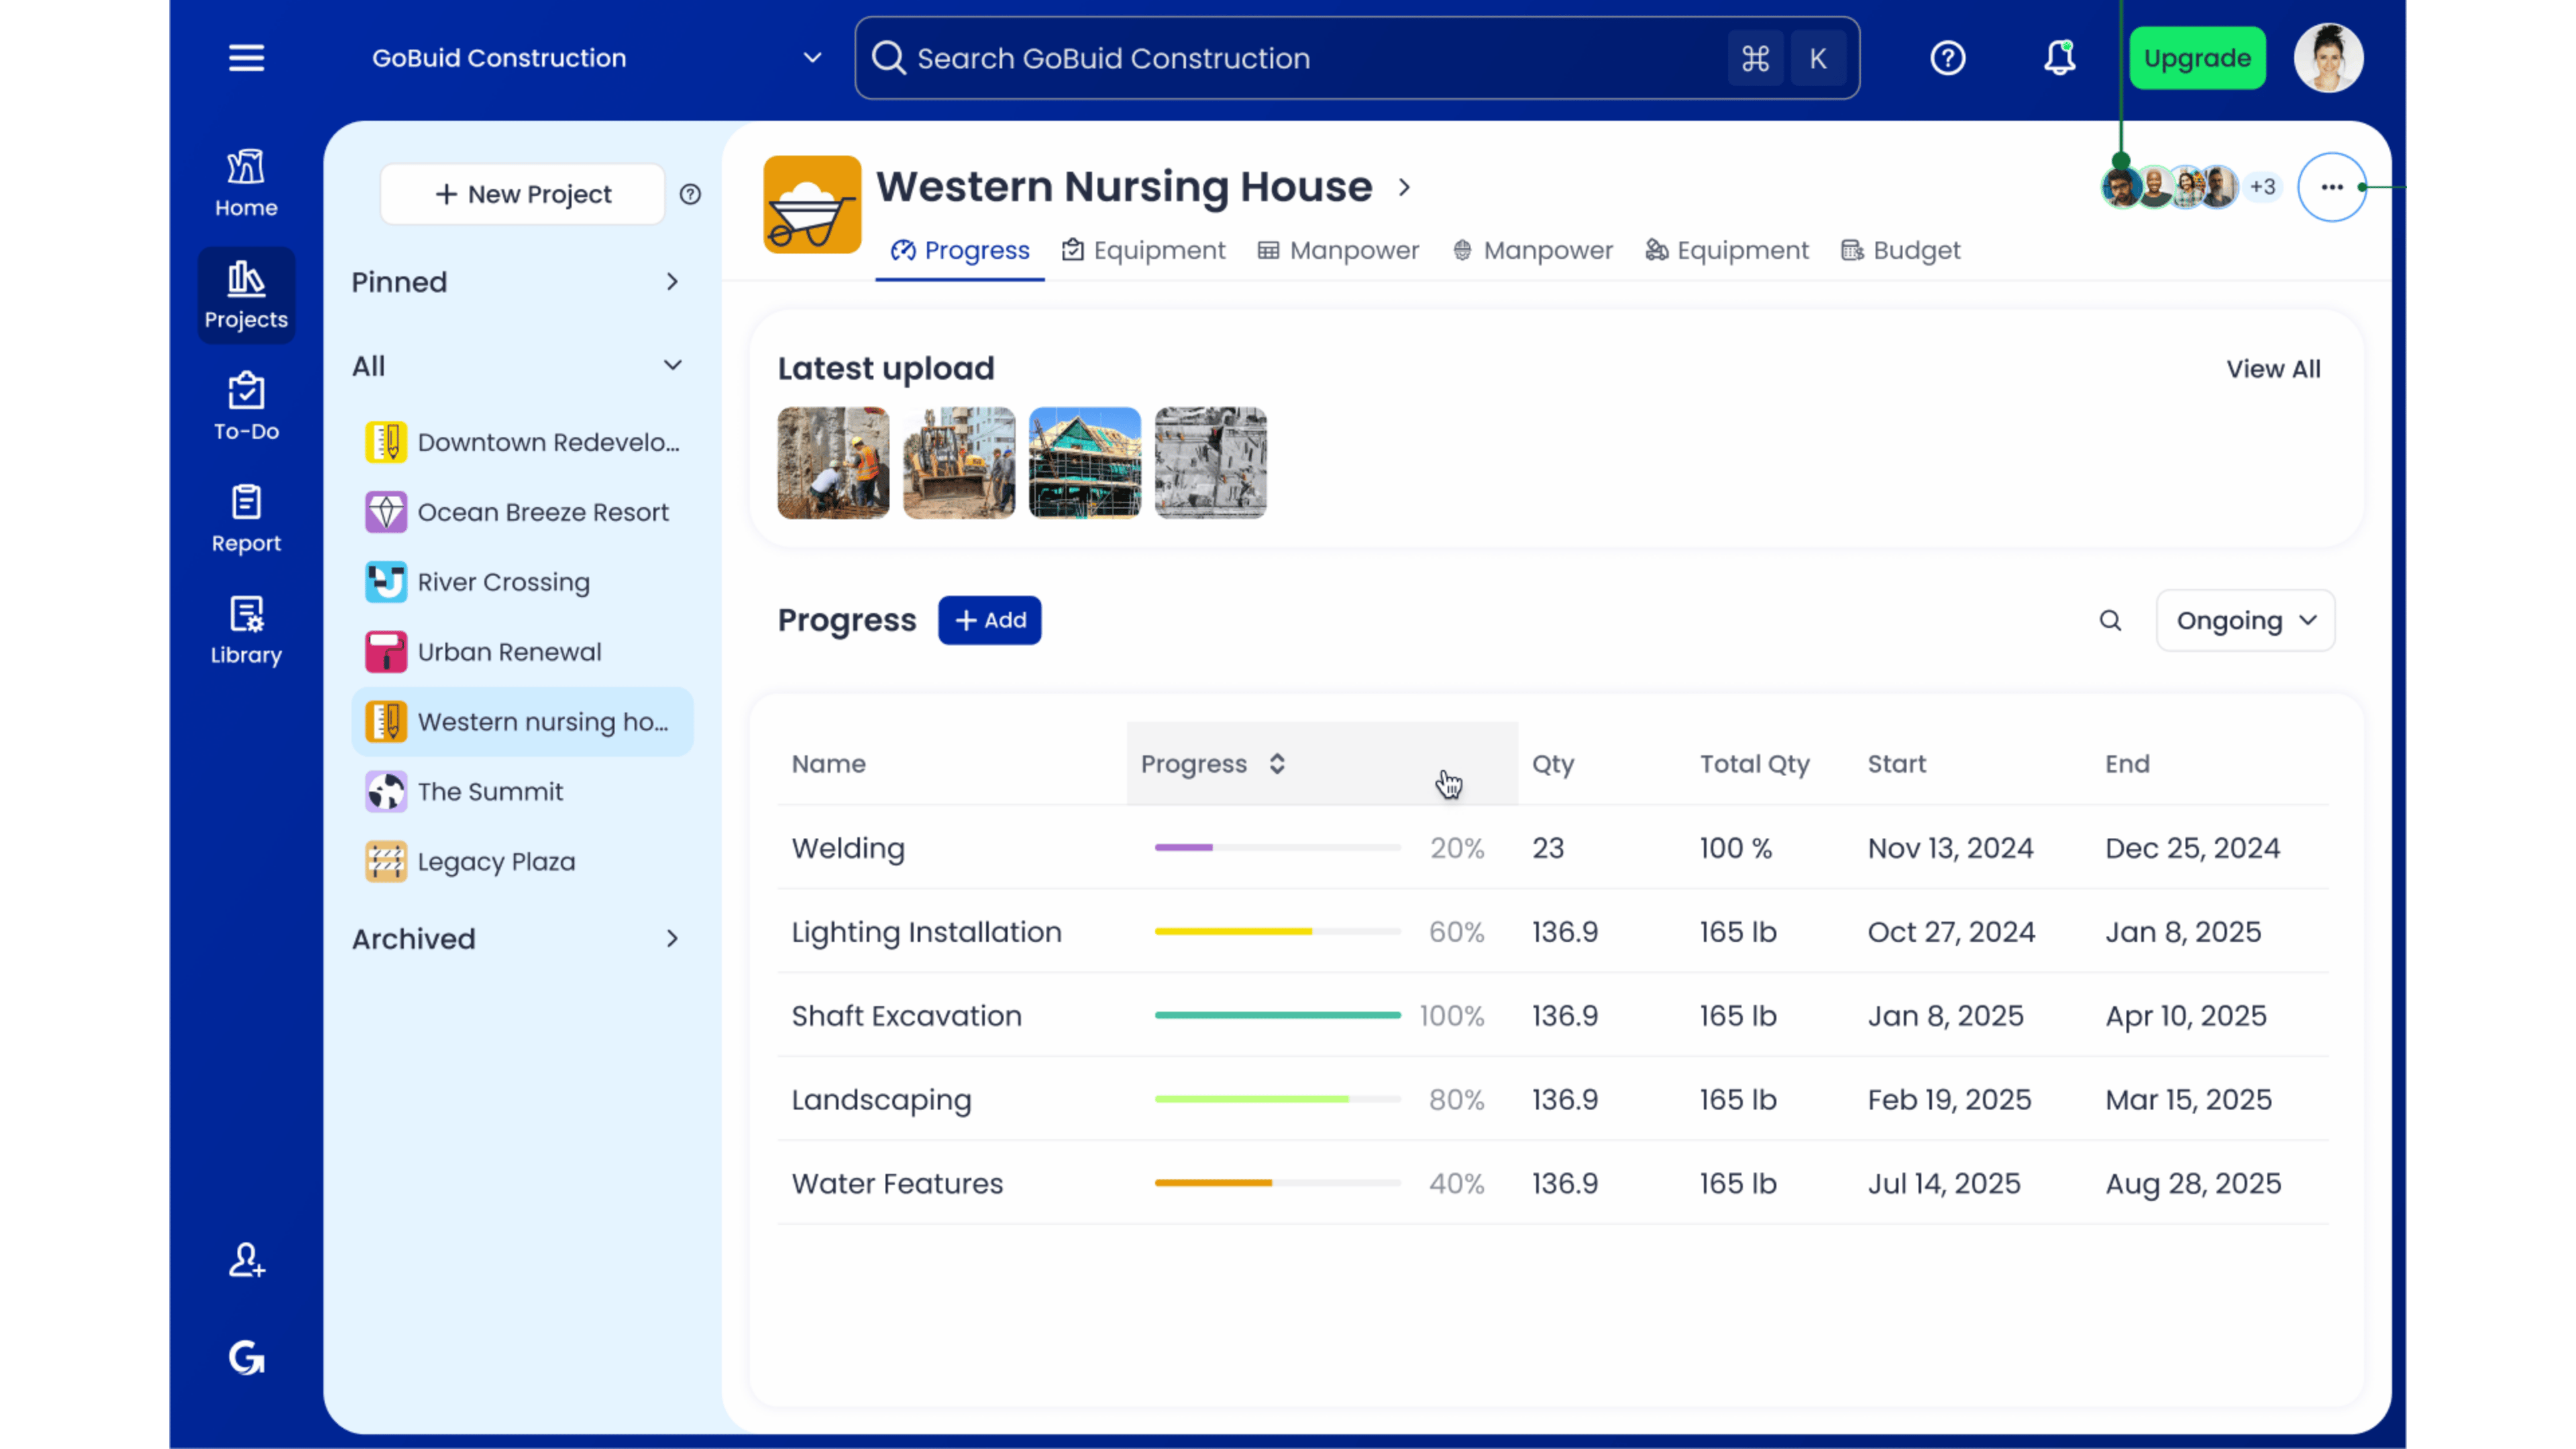The width and height of the screenshot is (2576, 1449).
Task: Click the Add progress button
Action: pos(989,621)
